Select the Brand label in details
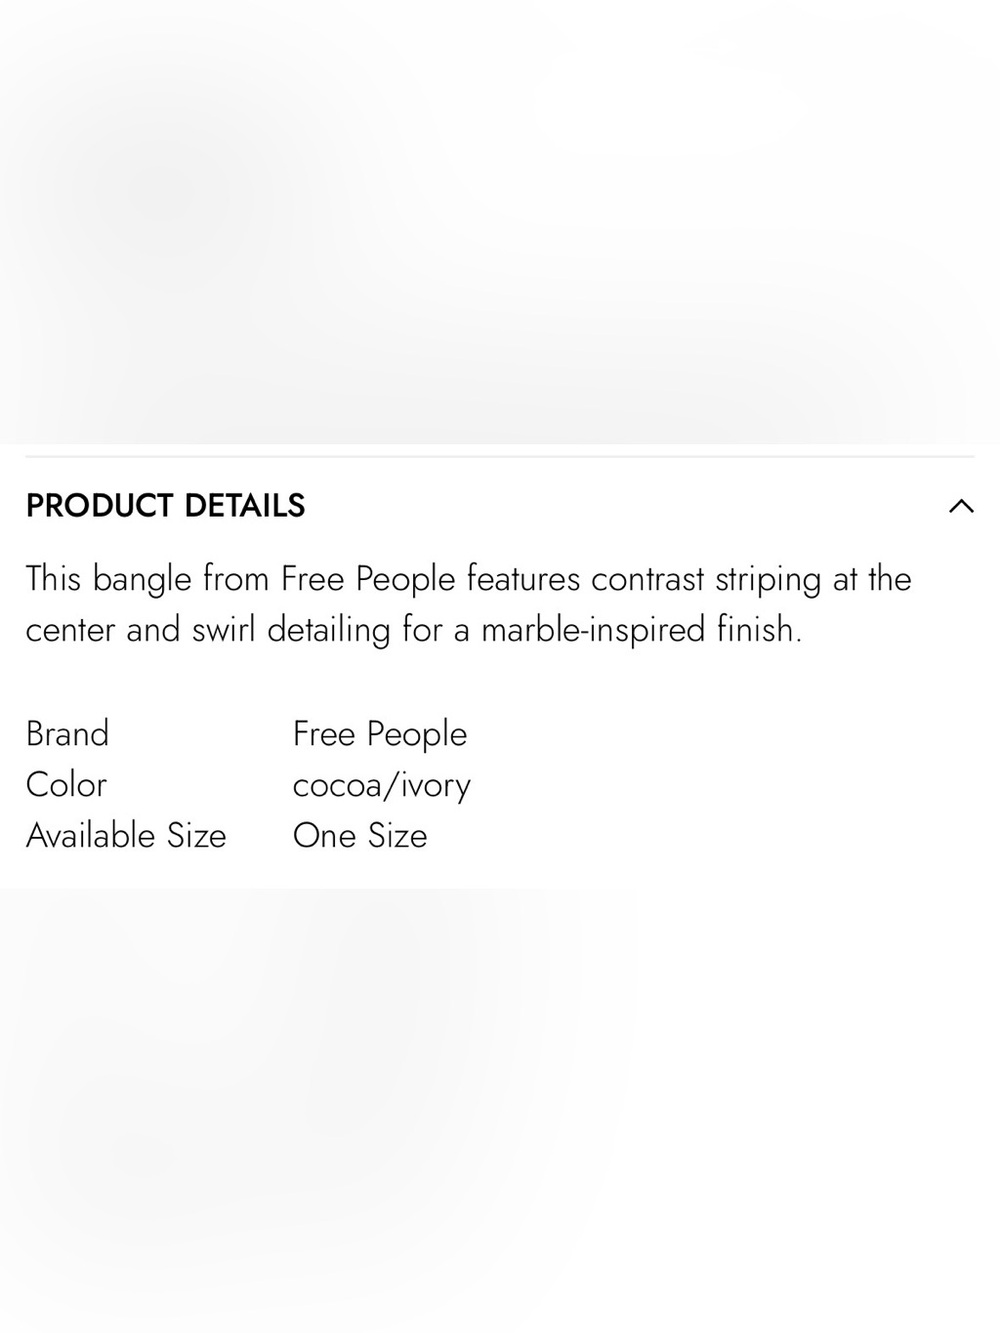 tap(67, 734)
